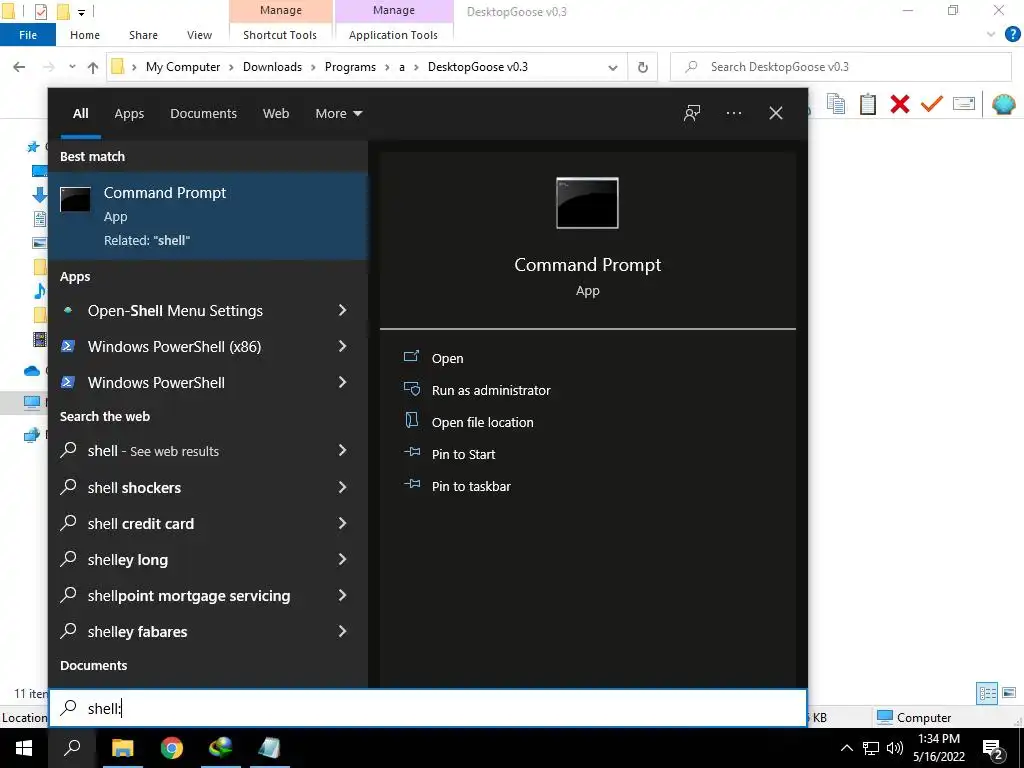This screenshot has height=768, width=1024.
Task: Expand the address bar history dropdown
Action: pos(613,67)
